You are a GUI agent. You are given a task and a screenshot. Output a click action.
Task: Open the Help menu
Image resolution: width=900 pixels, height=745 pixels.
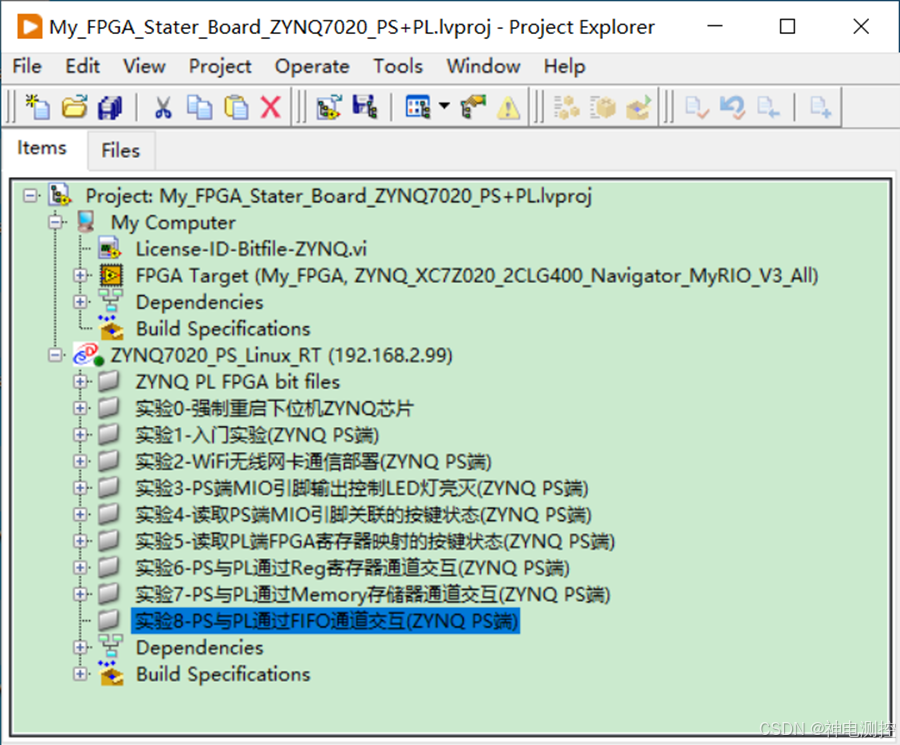[564, 67]
